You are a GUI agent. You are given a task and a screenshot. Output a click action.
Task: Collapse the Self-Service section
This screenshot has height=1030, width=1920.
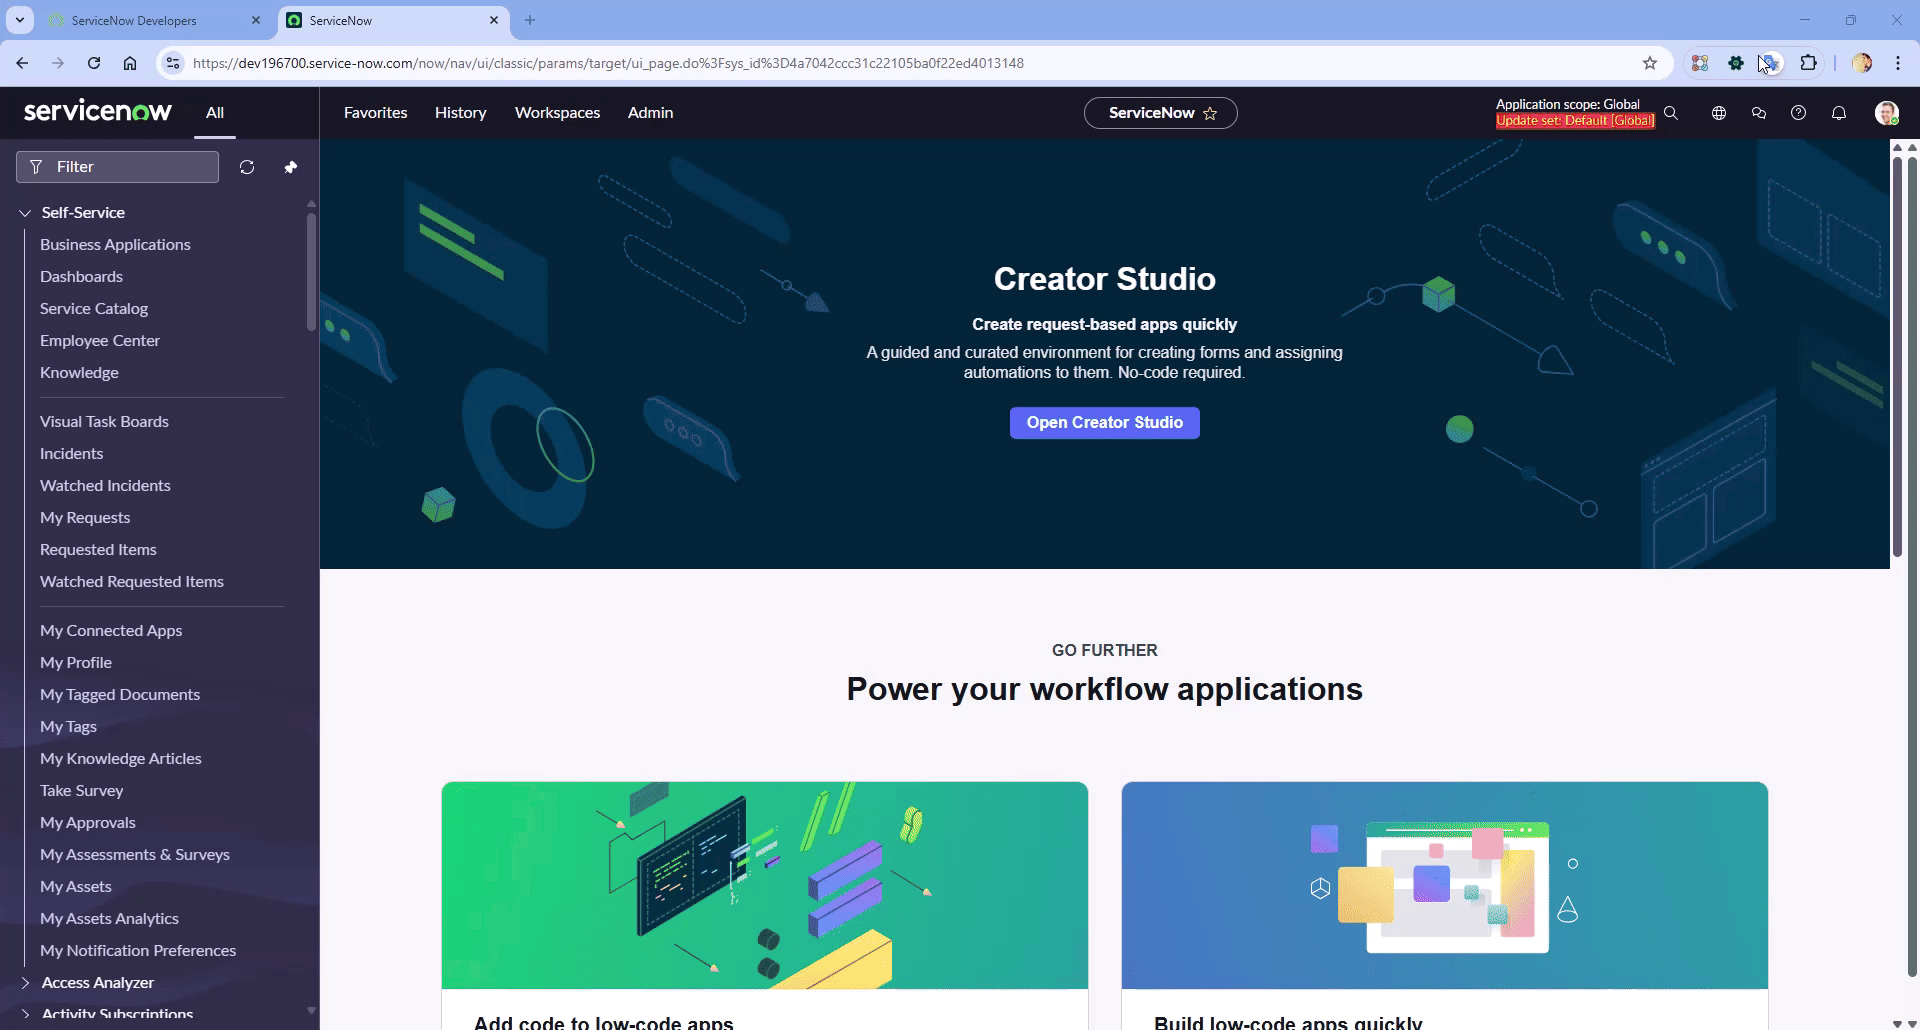(x=26, y=213)
